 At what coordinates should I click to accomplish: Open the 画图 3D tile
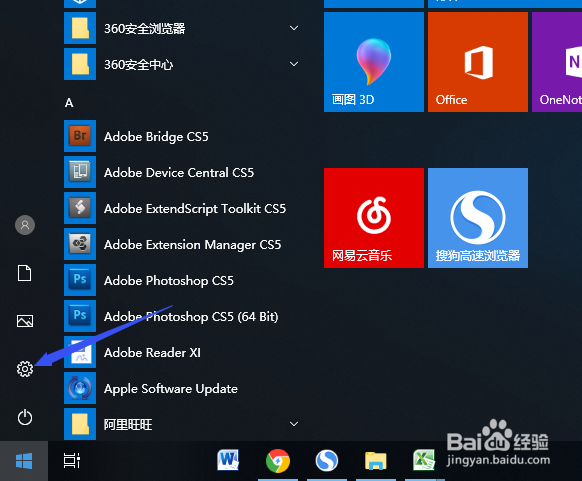coord(374,62)
